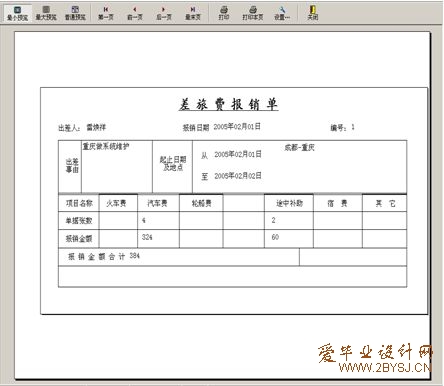
Task: Jump to the last page (最末页)
Action: click(193, 13)
